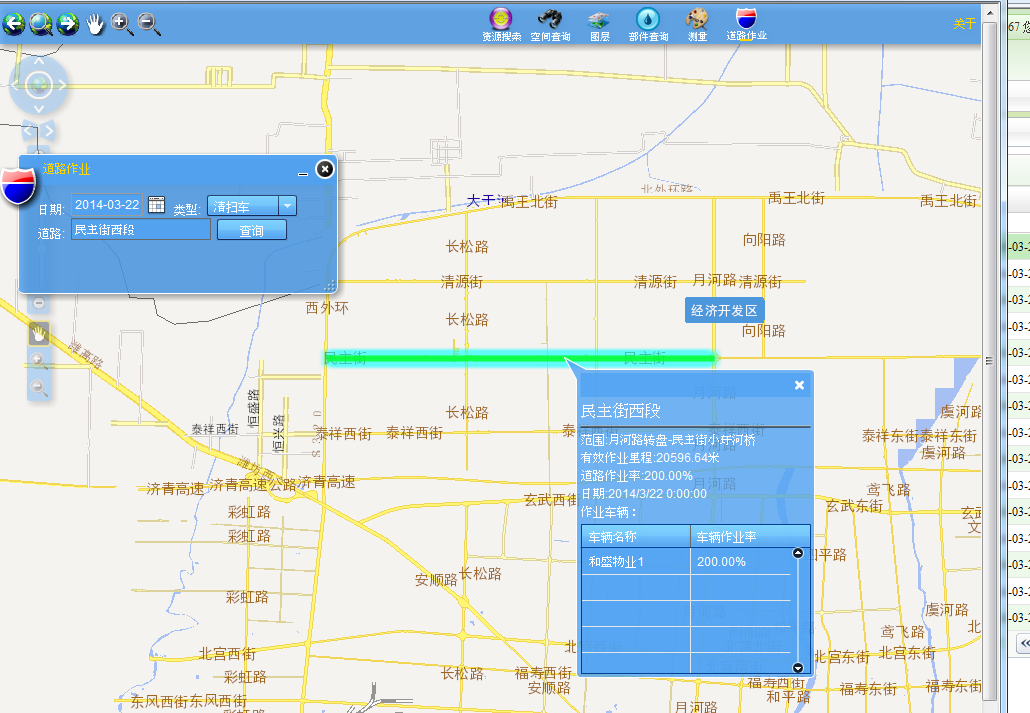Open the date picker calendar icon
The image size is (1030, 713).
156,205
